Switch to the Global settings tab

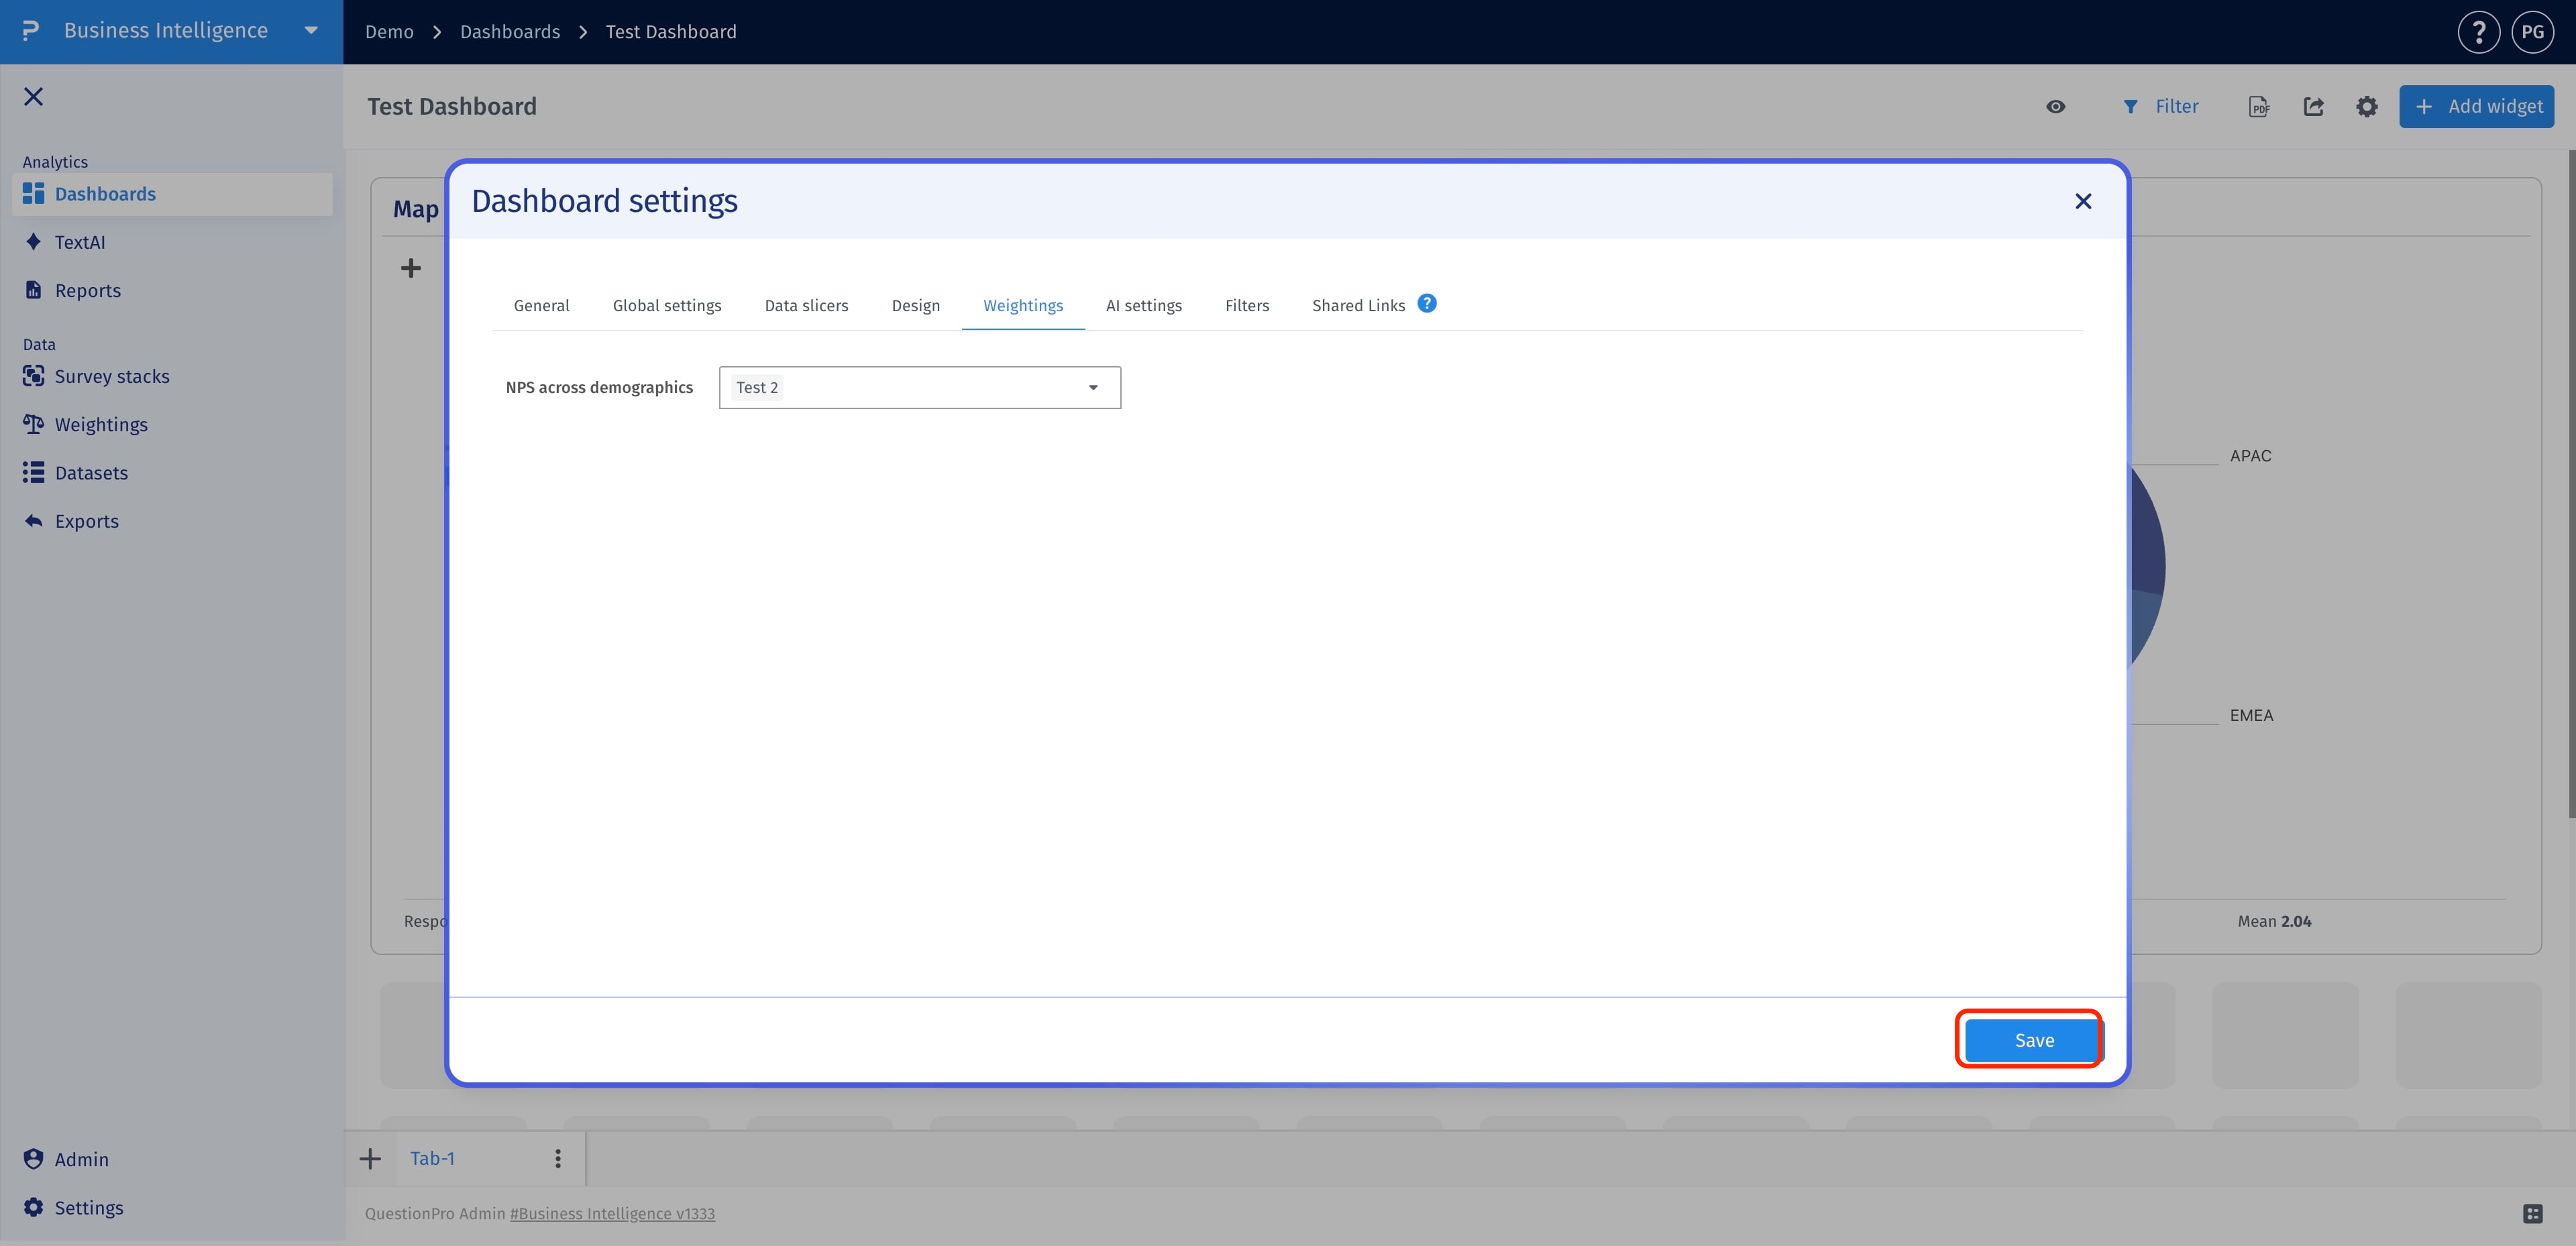point(667,305)
